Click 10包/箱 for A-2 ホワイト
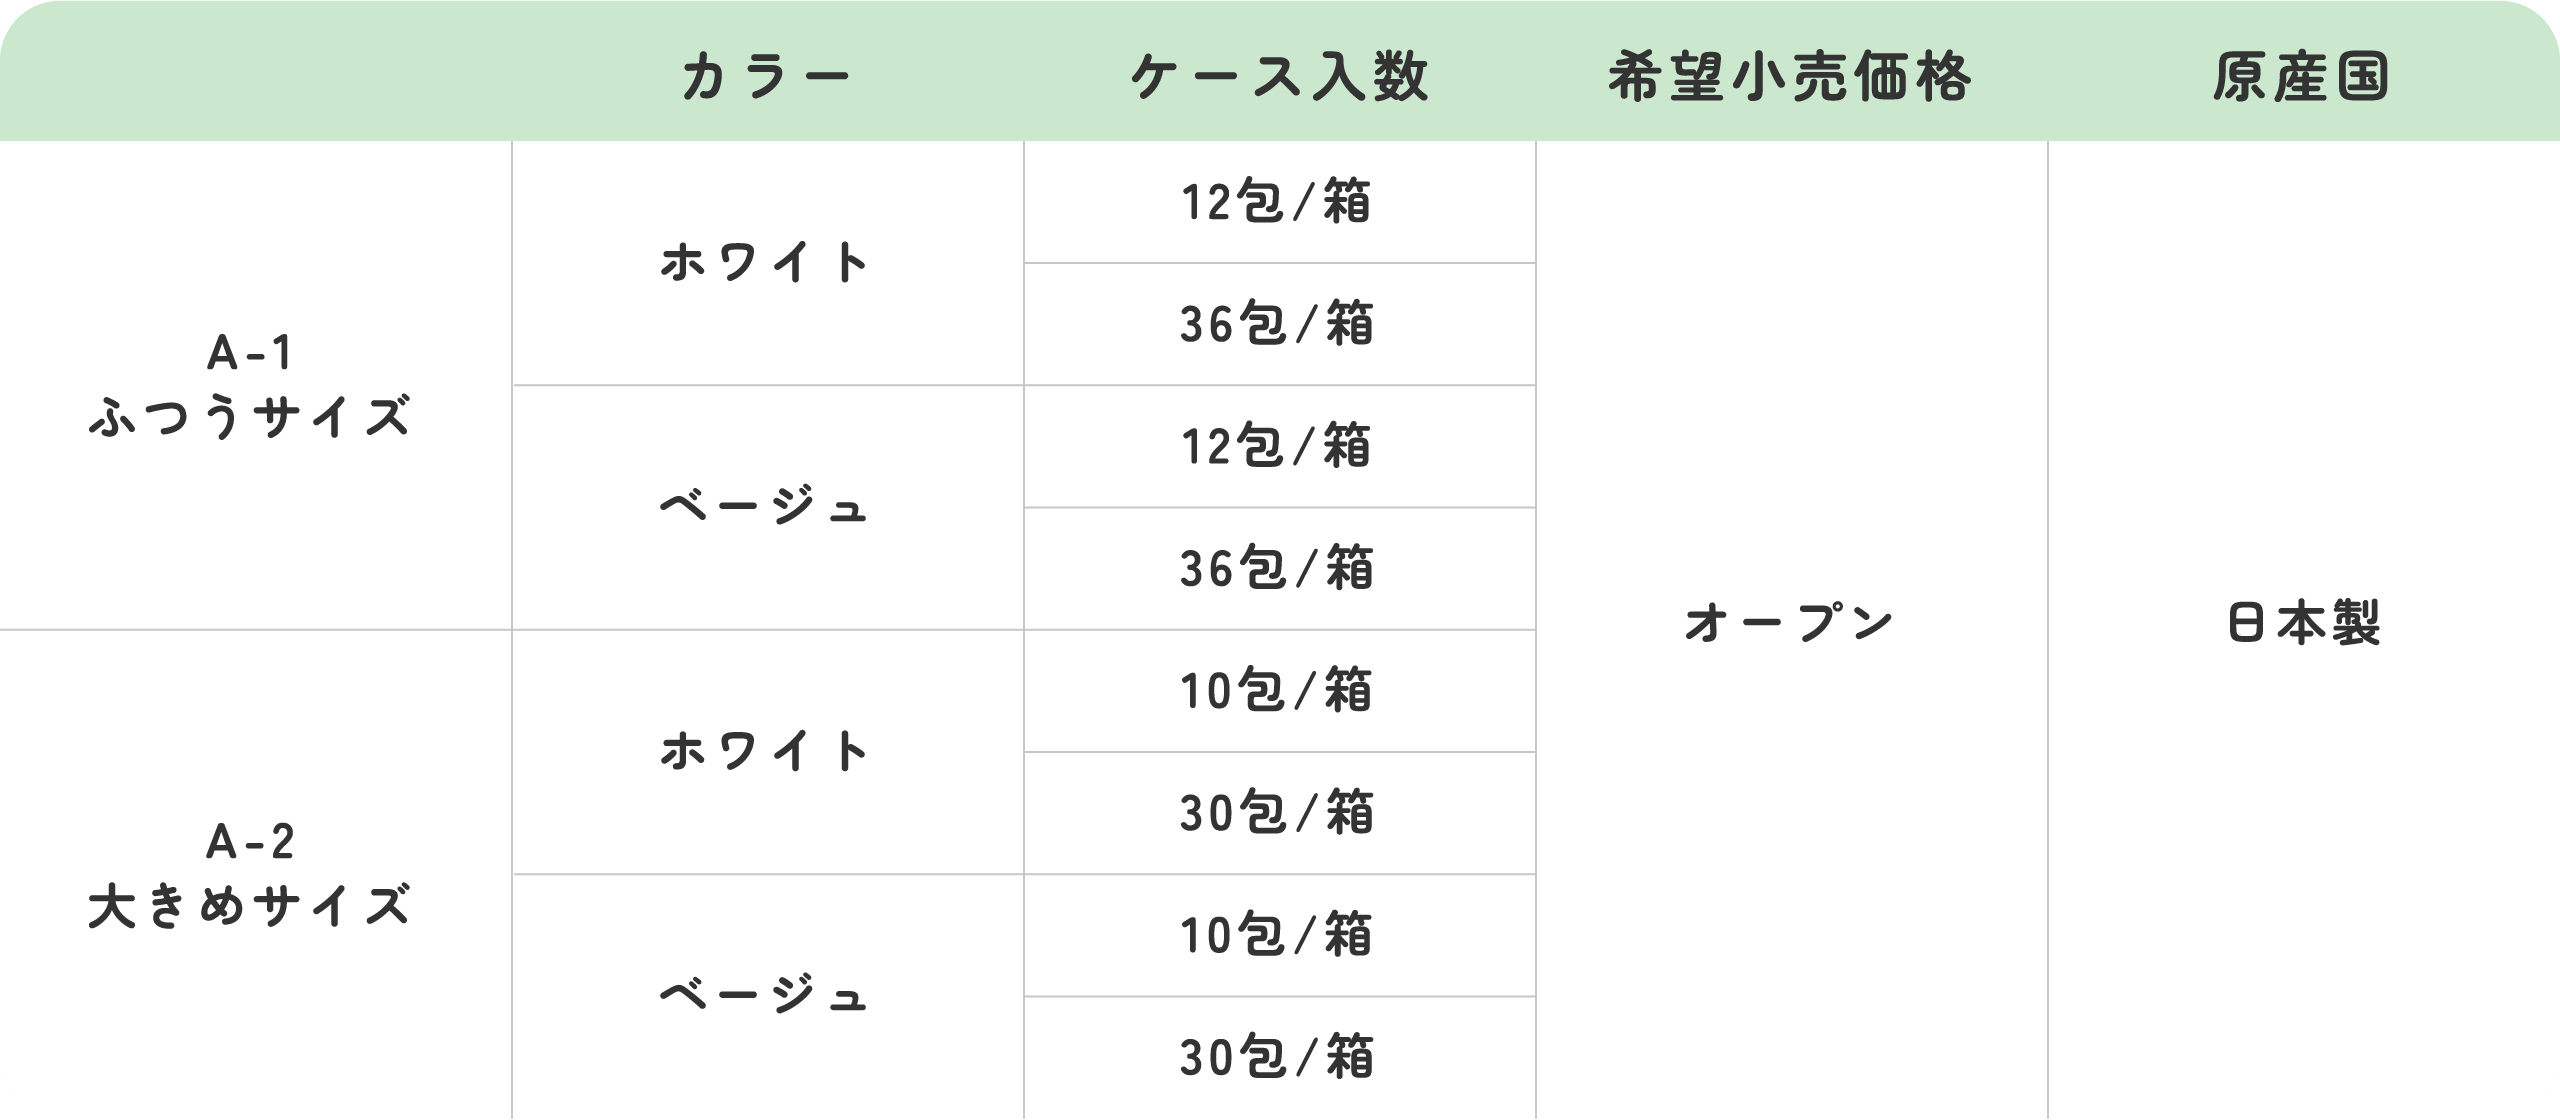The image size is (2560, 1120). (1277, 691)
